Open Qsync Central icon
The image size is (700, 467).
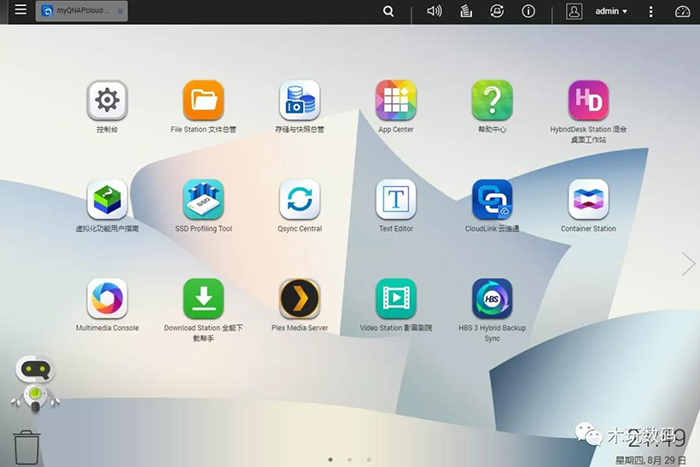pyautogui.click(x=300, y=199)
